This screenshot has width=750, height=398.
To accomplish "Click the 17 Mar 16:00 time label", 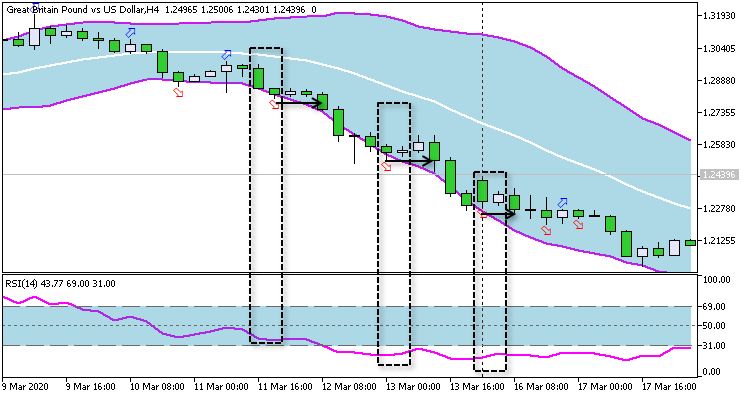I will (670, 387).
